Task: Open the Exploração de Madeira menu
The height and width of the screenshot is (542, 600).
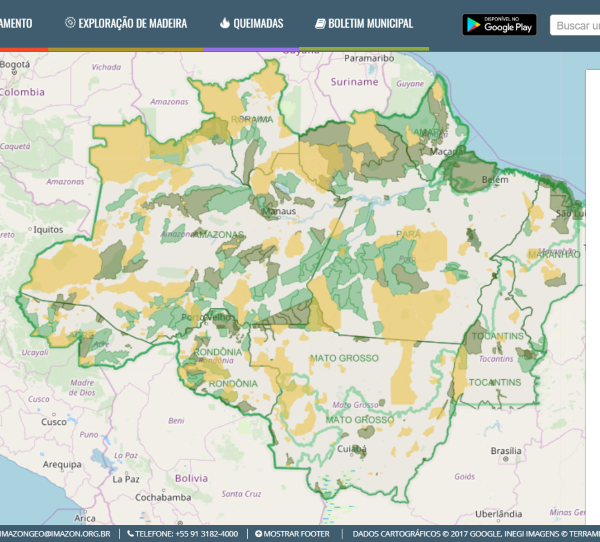Action: tap(133, 23)
